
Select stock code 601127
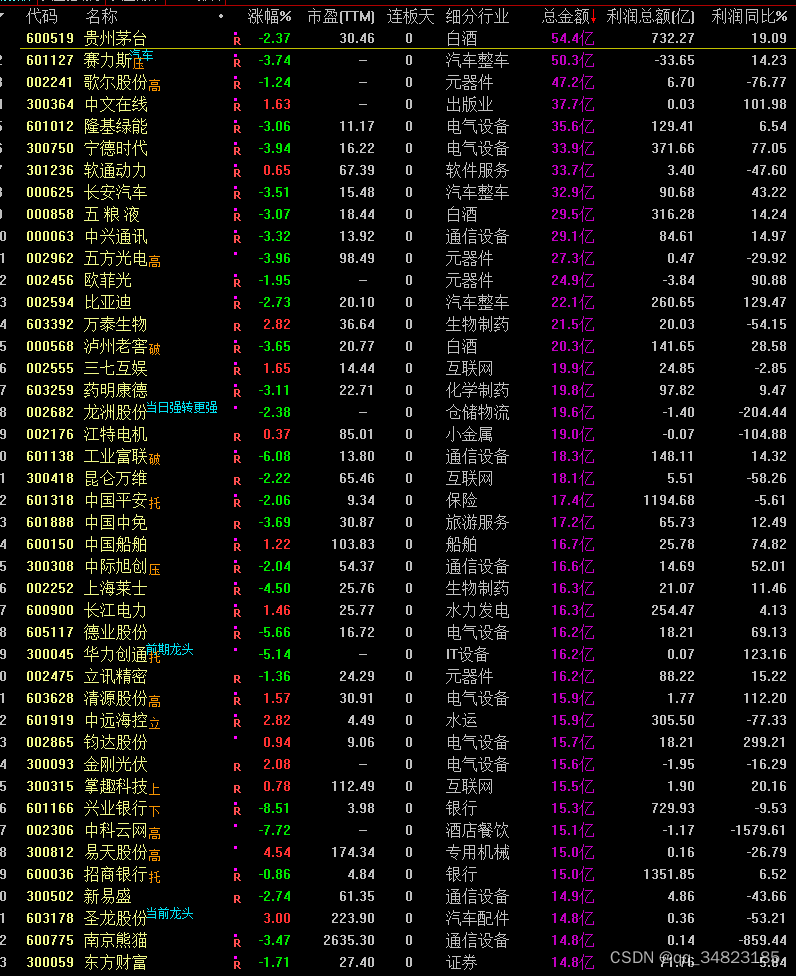pos(50,60)
